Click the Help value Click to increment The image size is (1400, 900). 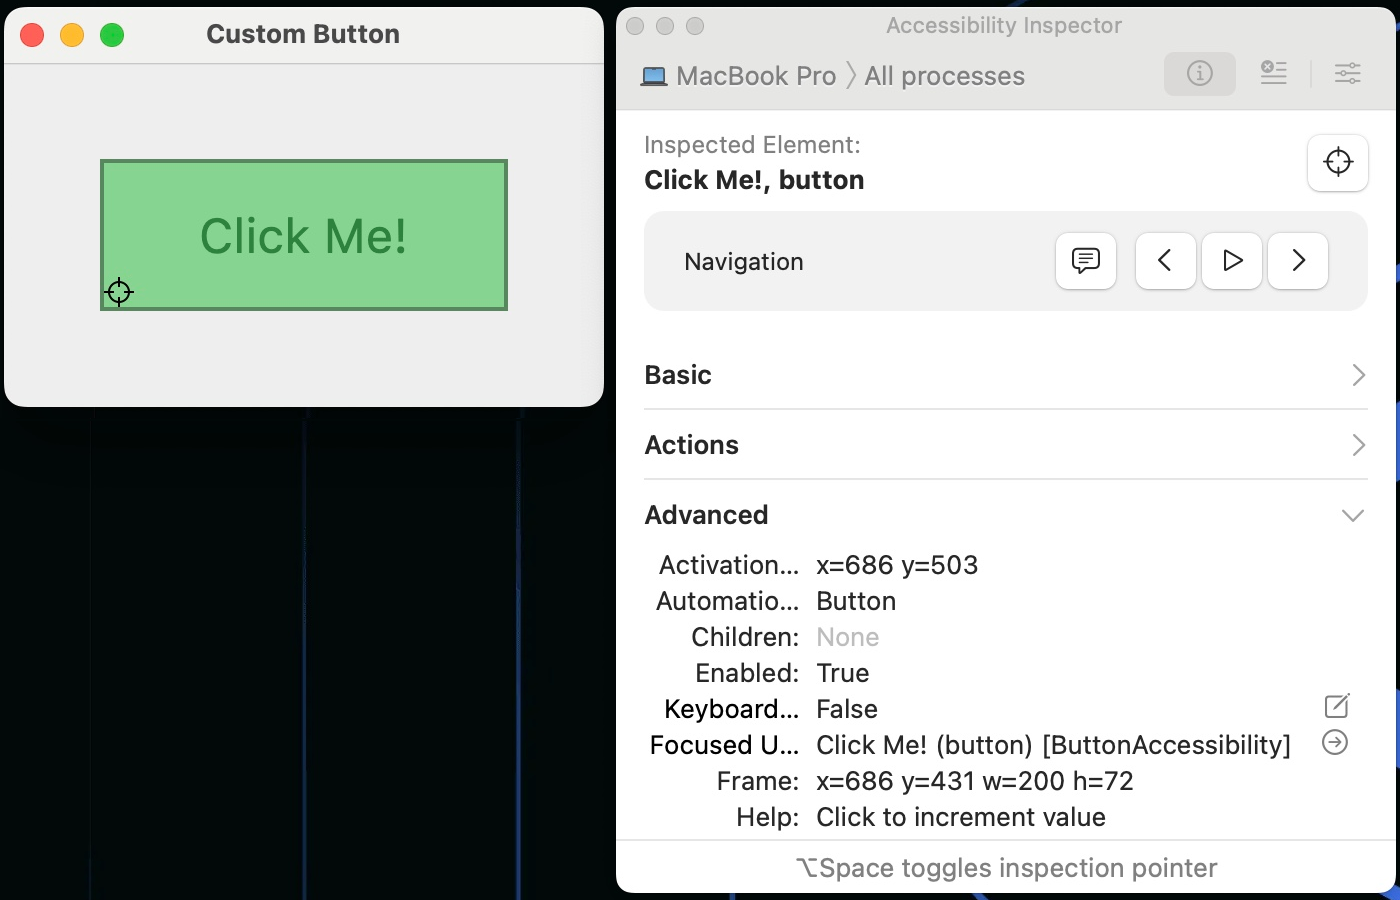click(x=961, y=817)
